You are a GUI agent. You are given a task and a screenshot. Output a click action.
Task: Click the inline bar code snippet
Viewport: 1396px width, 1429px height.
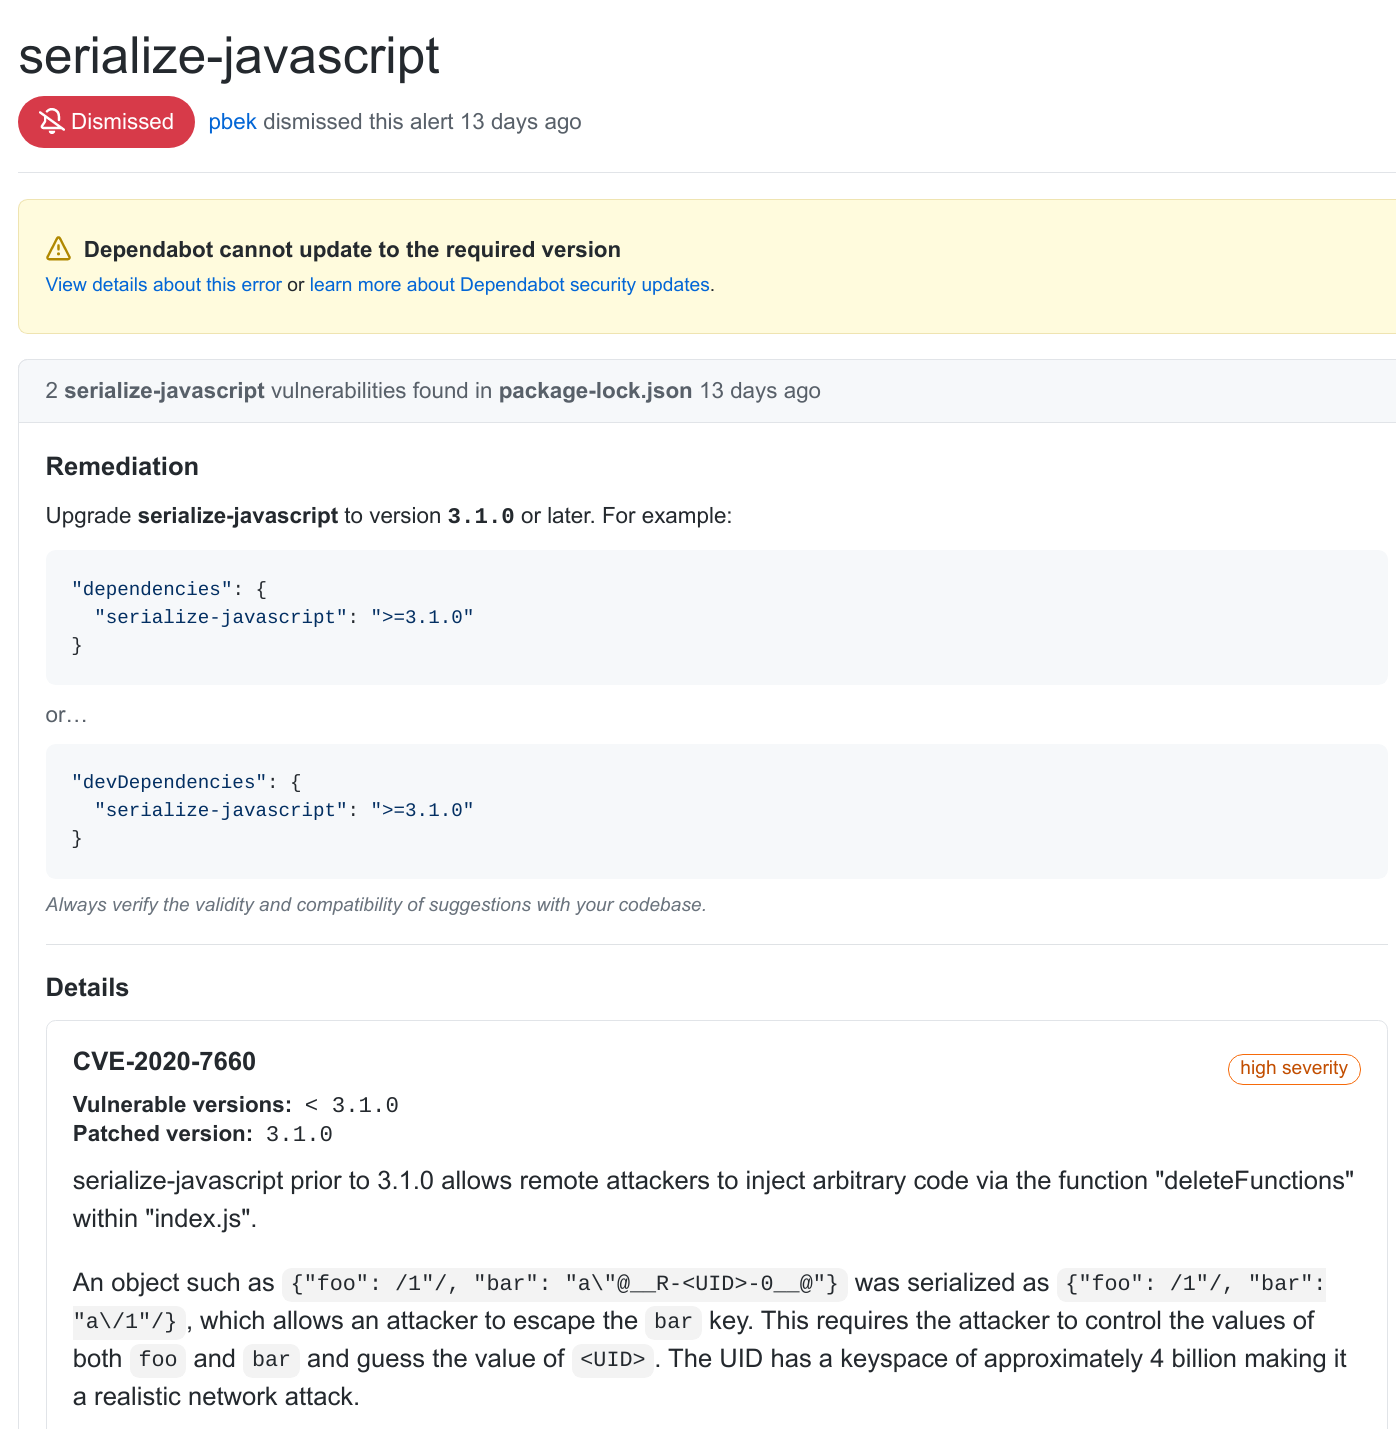click(672, 1322)
